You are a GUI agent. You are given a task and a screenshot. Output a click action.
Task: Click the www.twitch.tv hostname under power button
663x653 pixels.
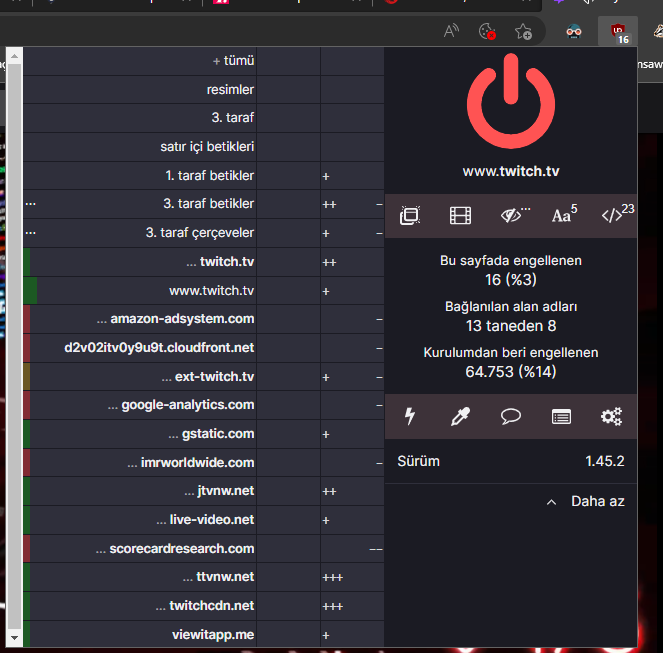coord(511,171)
